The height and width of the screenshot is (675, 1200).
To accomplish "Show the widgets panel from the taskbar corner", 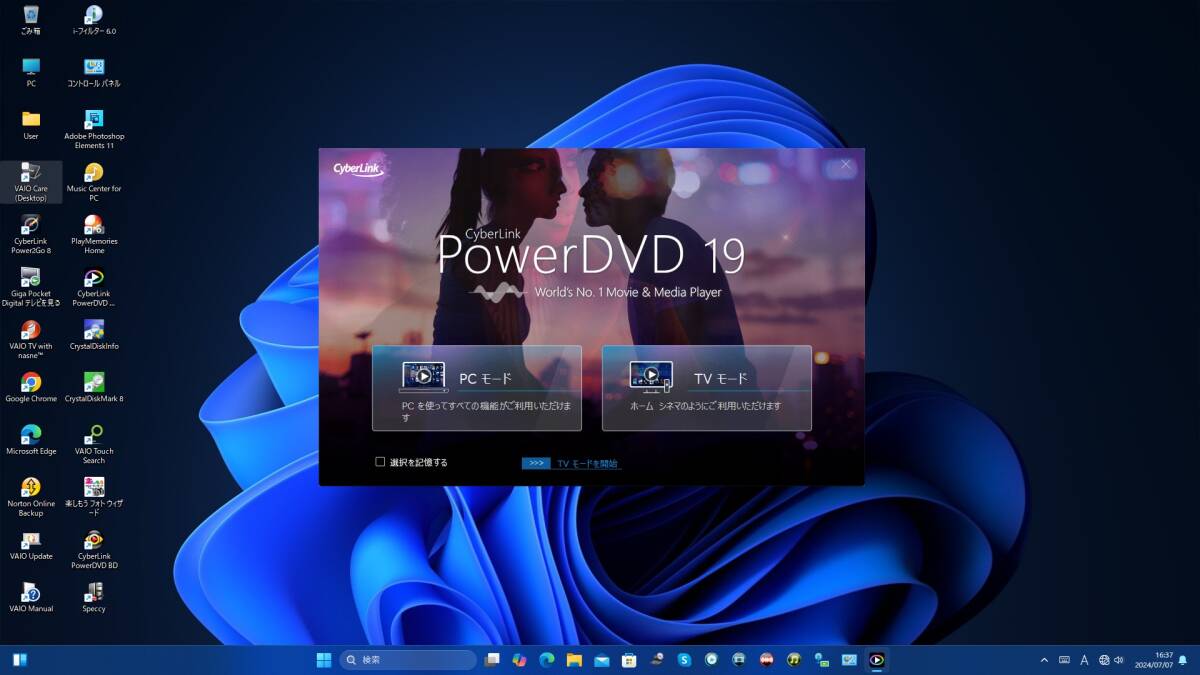I will click(20, 660).
